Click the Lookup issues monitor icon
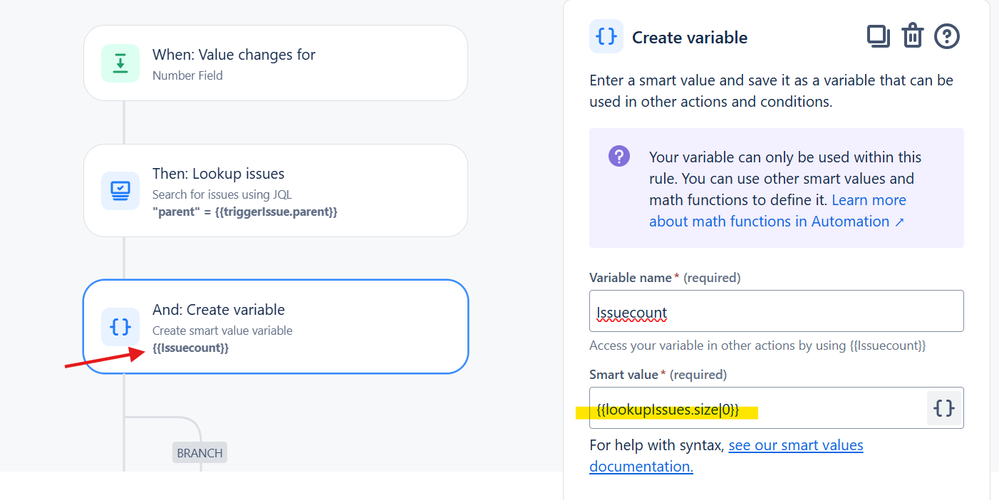The image size is (999, 500). coord(120,190)
